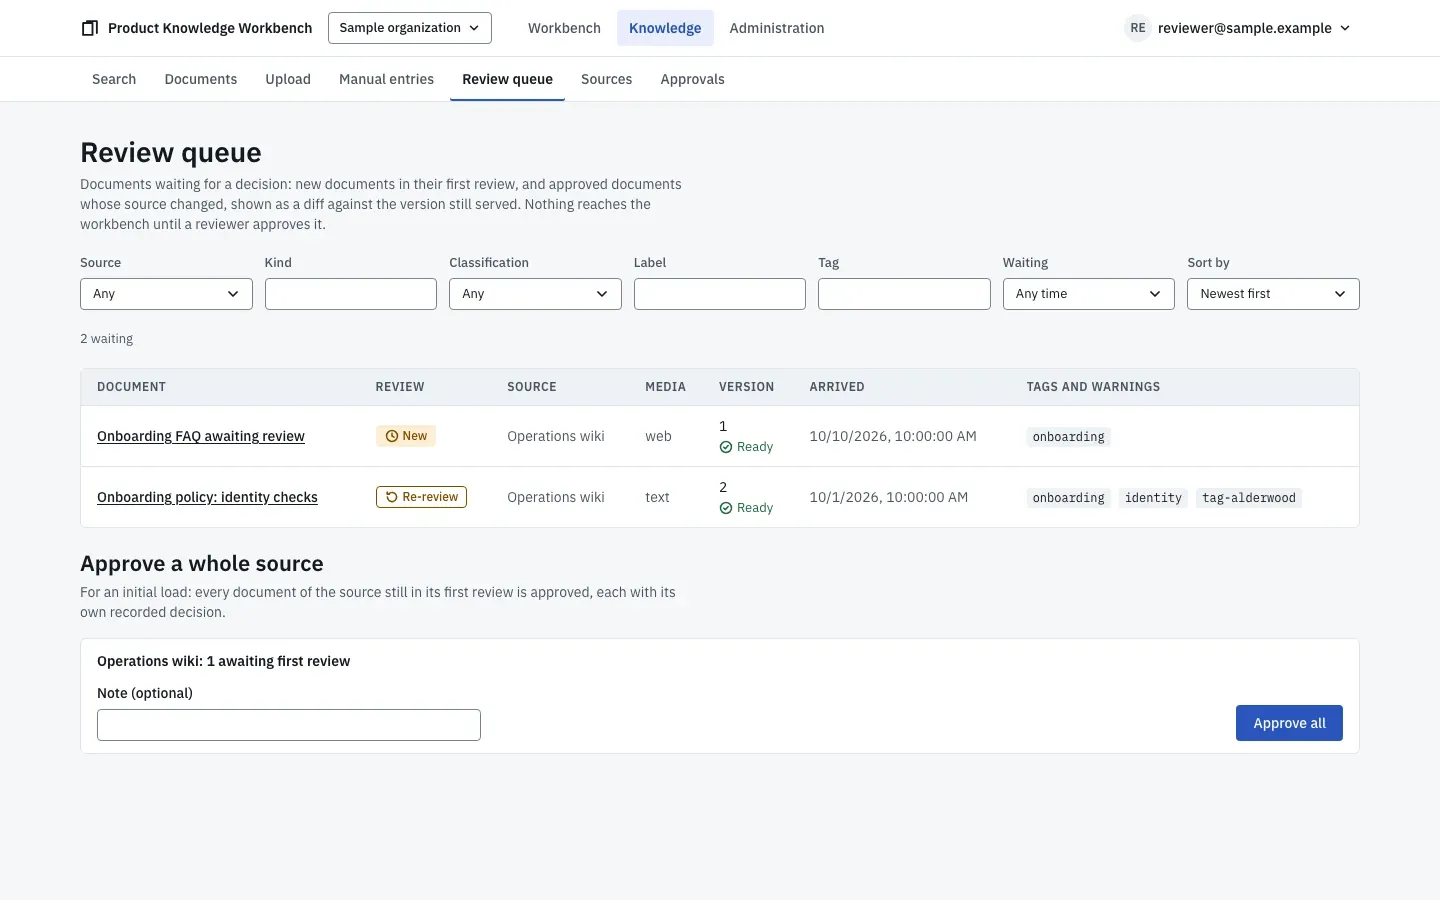Open the Upload tab
Image resolution: width=1440 pixels, height=900 pixels.
click(x=288, y=79)
